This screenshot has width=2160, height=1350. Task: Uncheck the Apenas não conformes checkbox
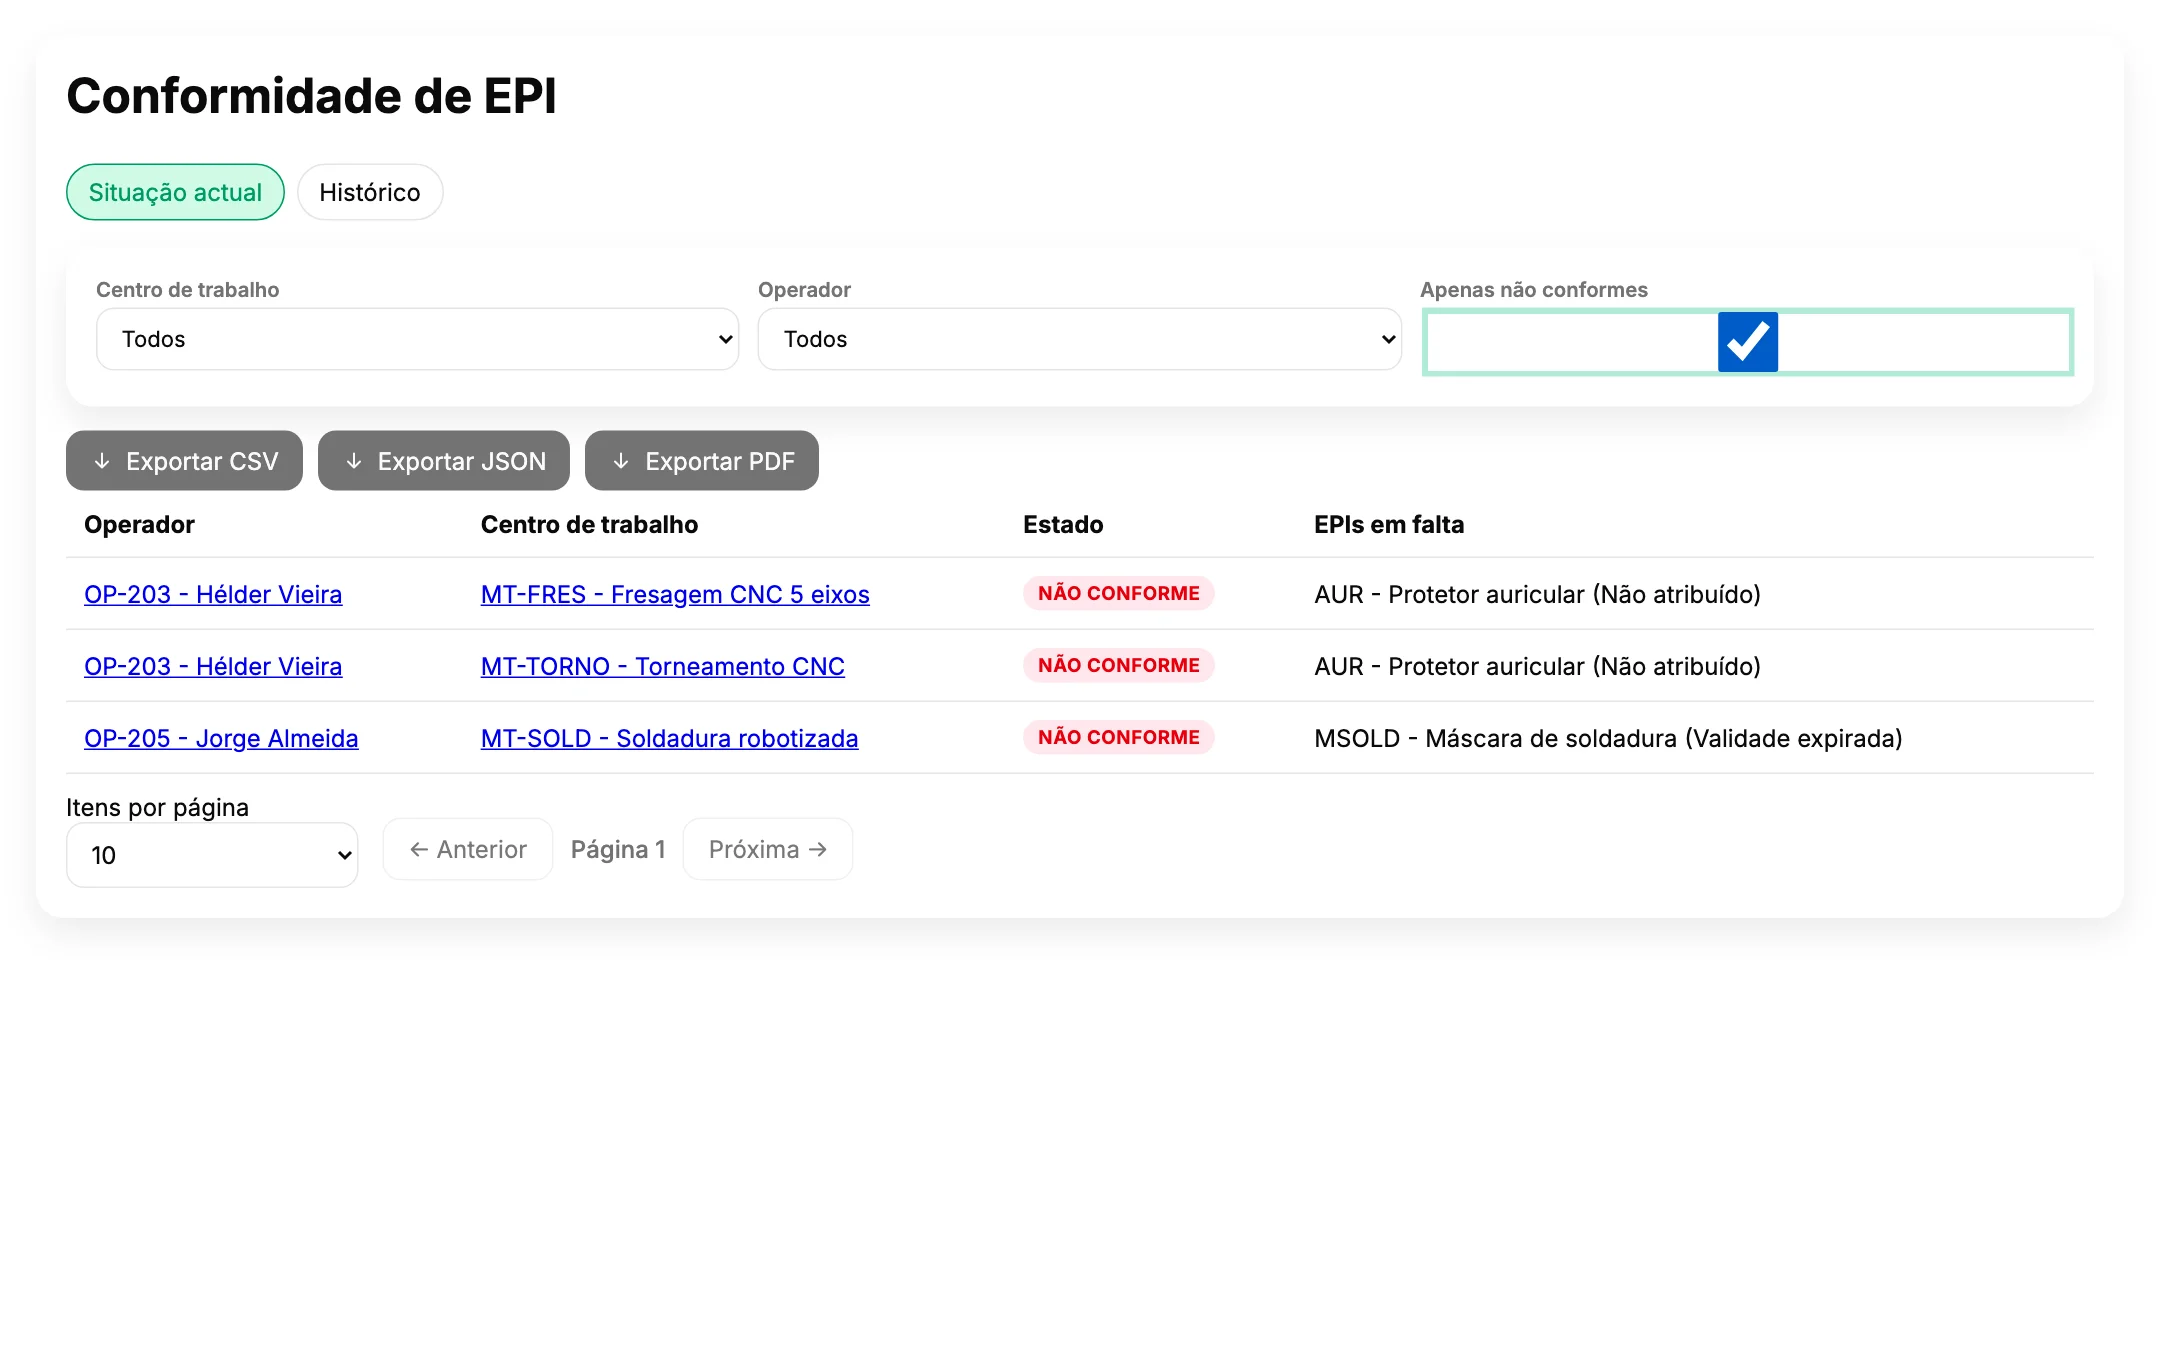click(1747, 342)
